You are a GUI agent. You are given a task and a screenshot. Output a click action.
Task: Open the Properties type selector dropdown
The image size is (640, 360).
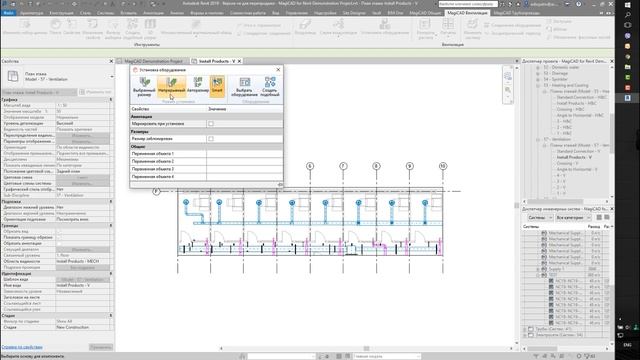pyautogui.click(x=111, y=77)
